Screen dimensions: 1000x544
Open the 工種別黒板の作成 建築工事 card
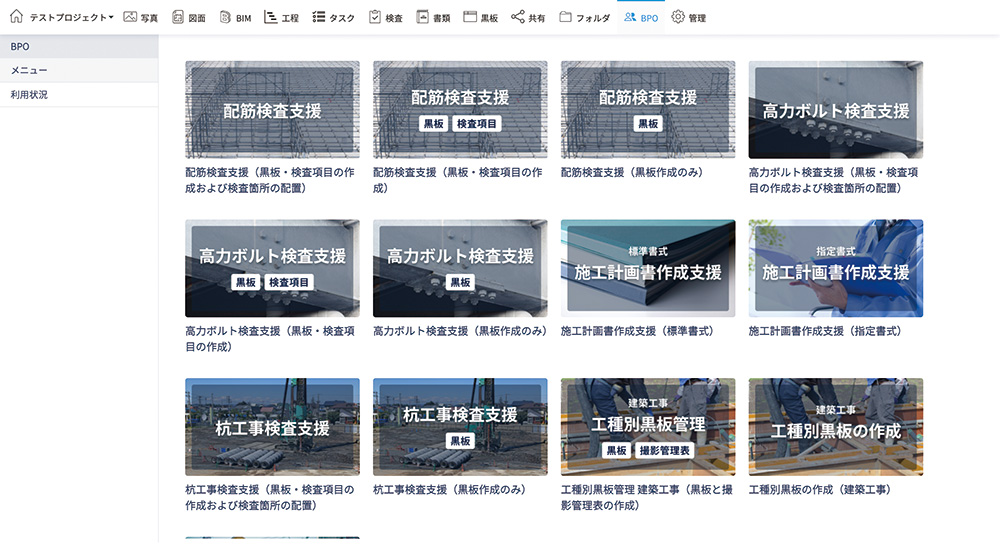click(835, 427)
